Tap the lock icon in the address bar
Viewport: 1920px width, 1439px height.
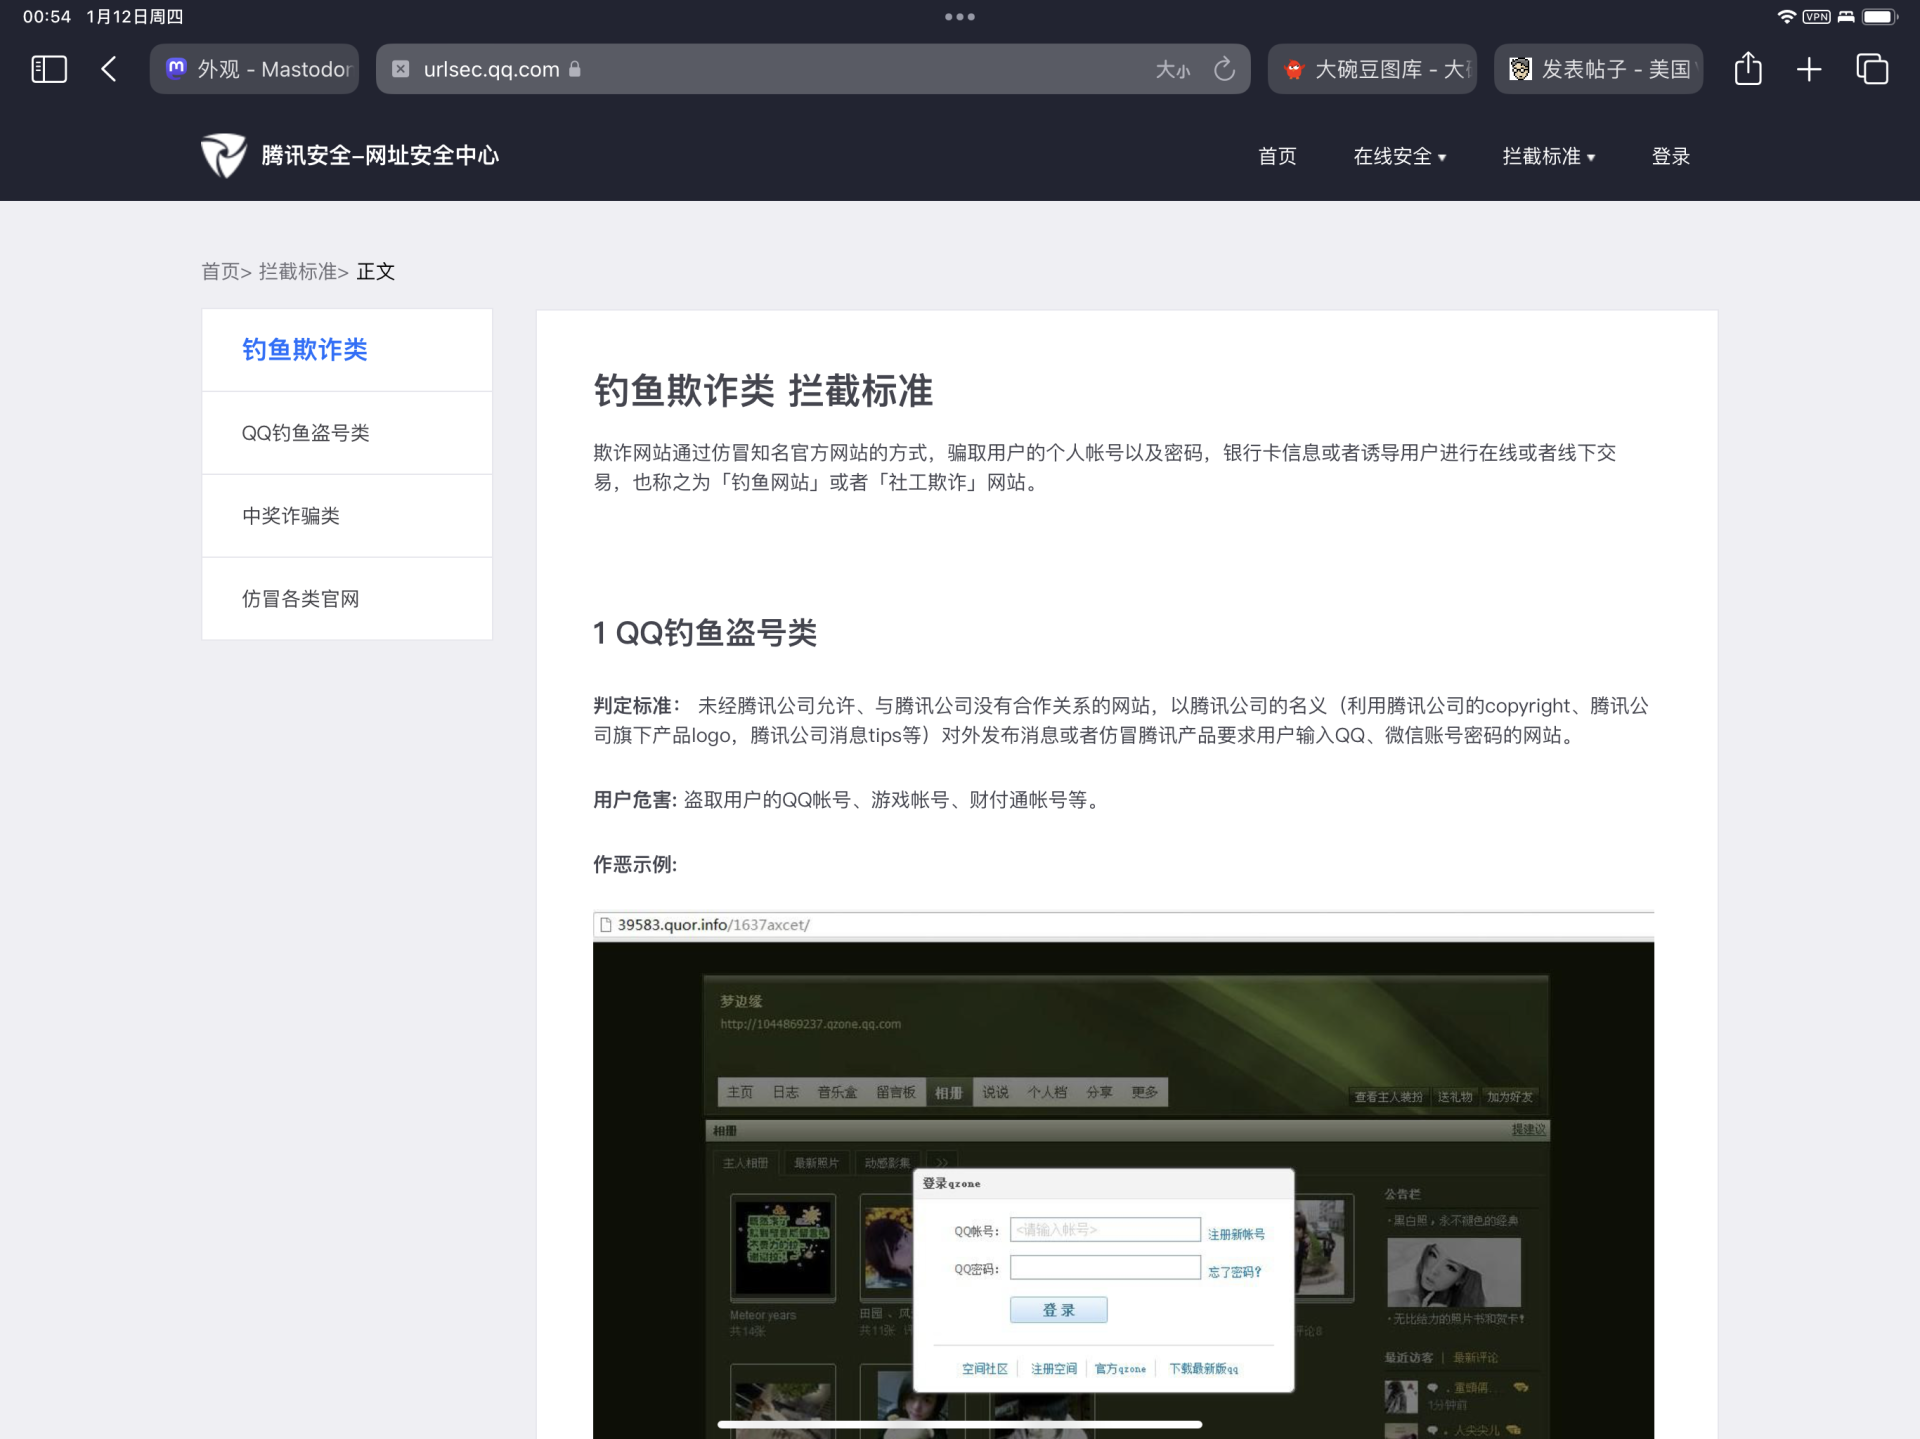pos(575,69)
